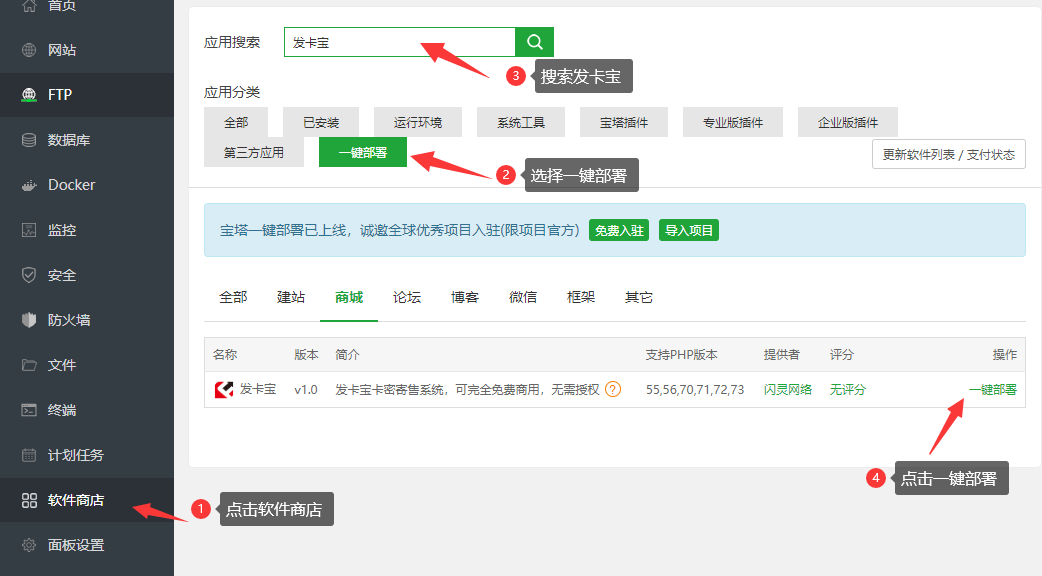The image size is (1042, 576).
Task: Select the 企业版插件 category button
Action: (848, 122)
